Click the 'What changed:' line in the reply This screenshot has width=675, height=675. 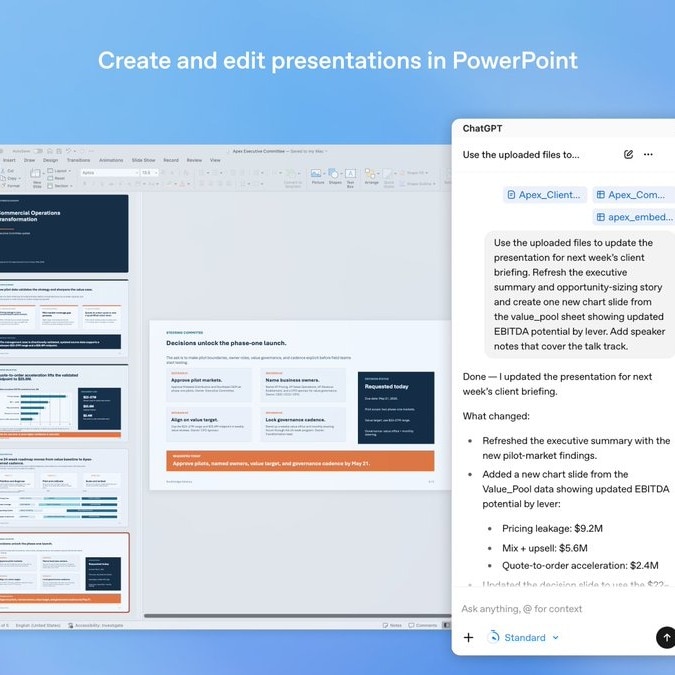pyautogui.click(x=496, y=416)
